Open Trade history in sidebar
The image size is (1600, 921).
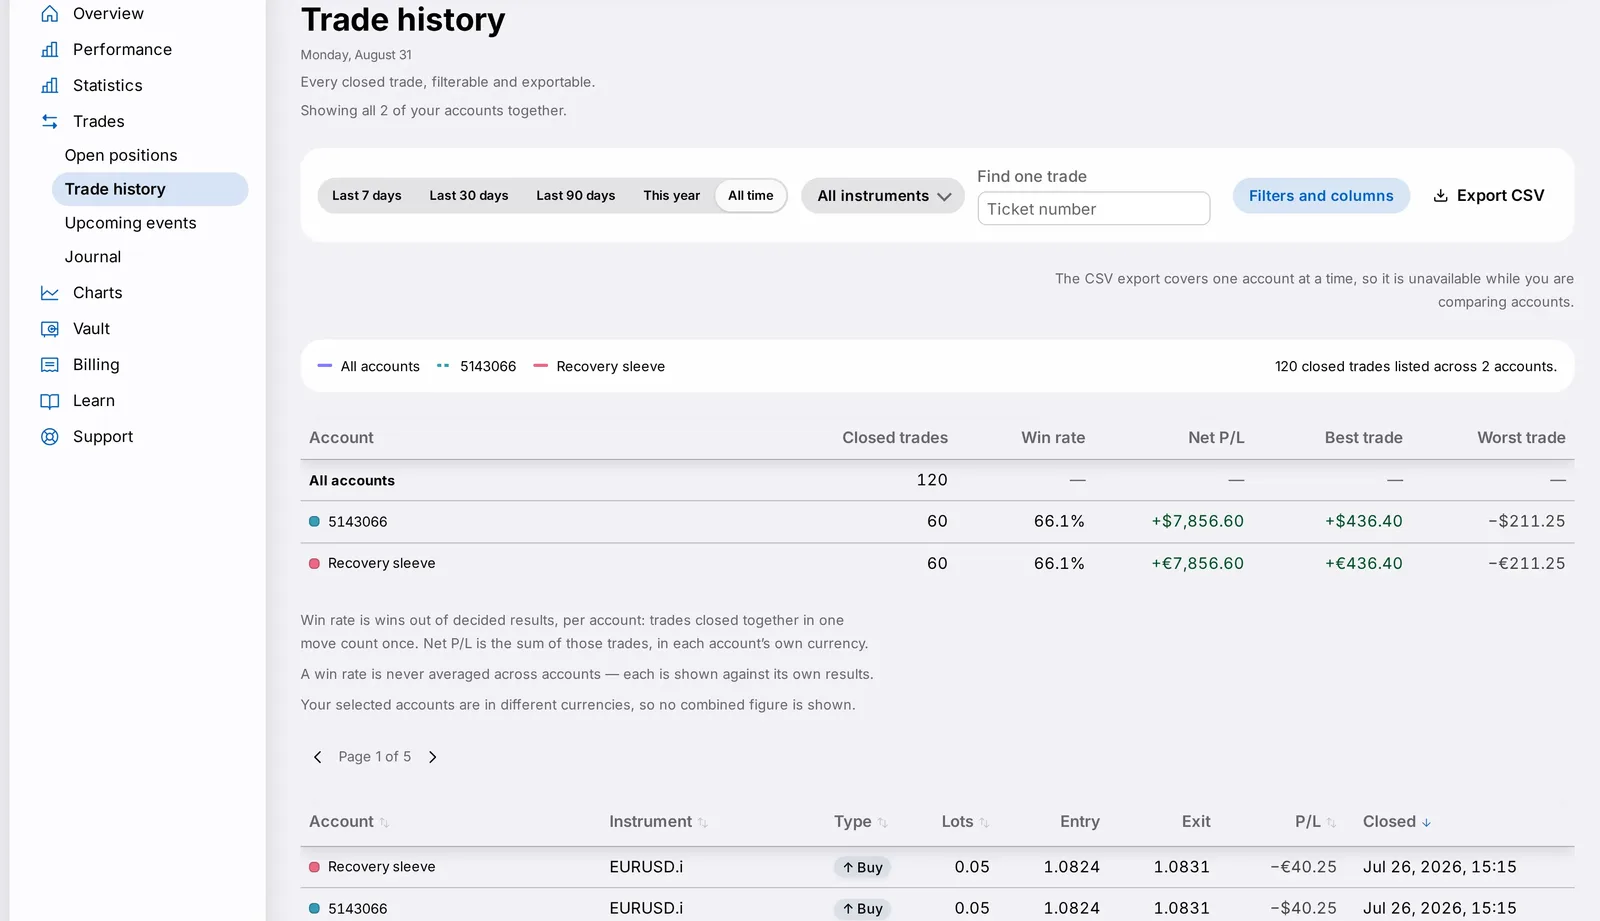(150, 190)
